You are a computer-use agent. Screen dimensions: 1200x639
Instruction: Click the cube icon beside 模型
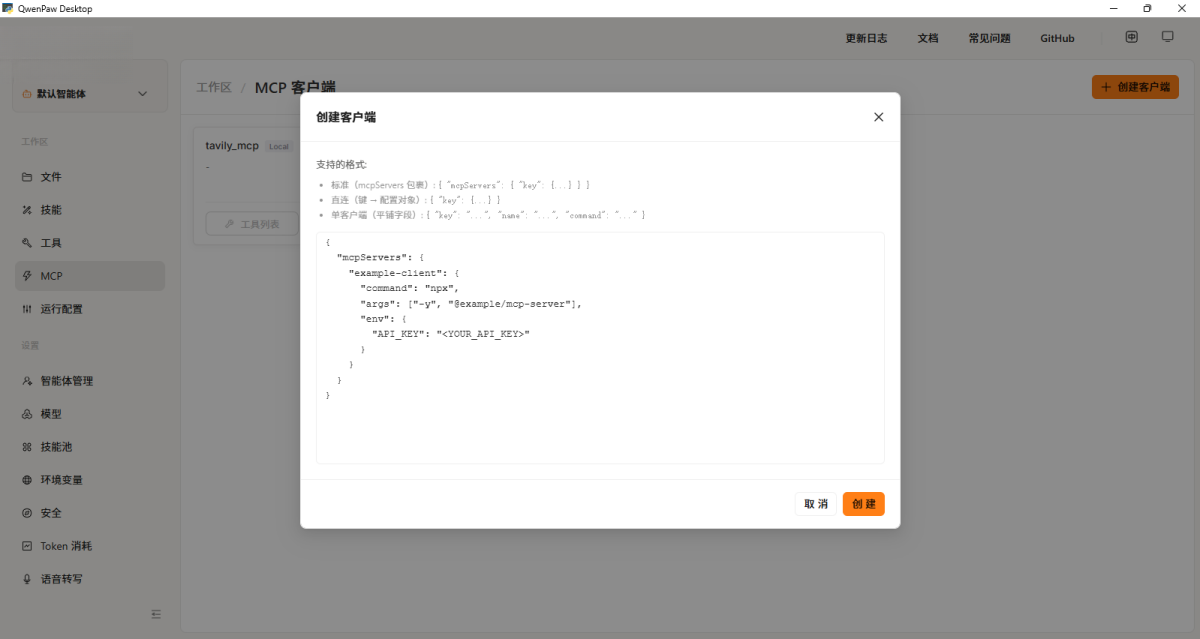tap(27, 414)
